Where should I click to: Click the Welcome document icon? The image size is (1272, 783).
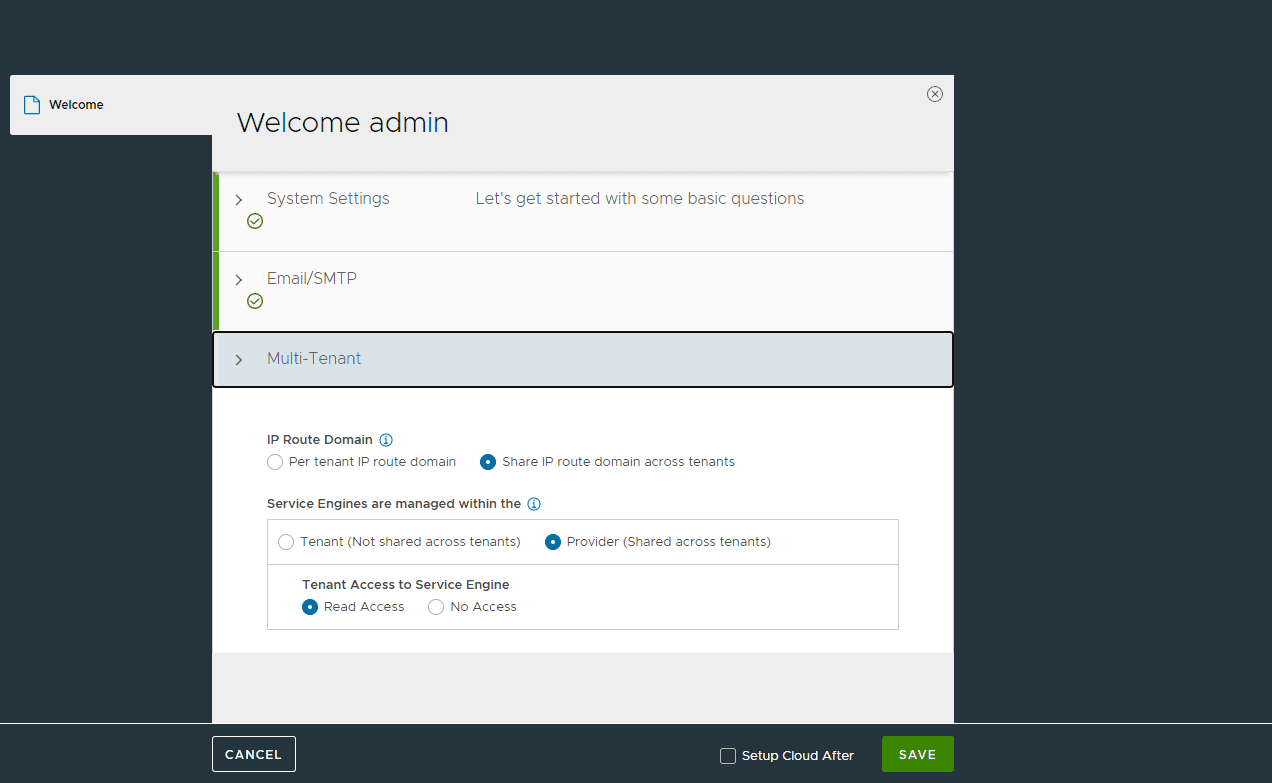click(32, 105)
